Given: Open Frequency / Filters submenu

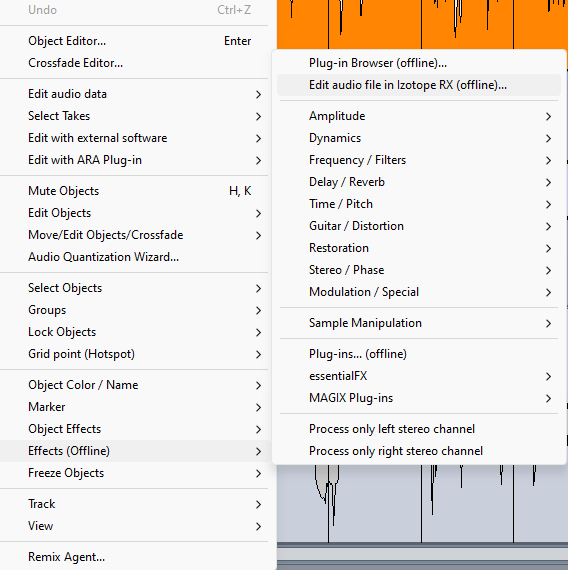Looking at the screenshot, I should 419,160.
